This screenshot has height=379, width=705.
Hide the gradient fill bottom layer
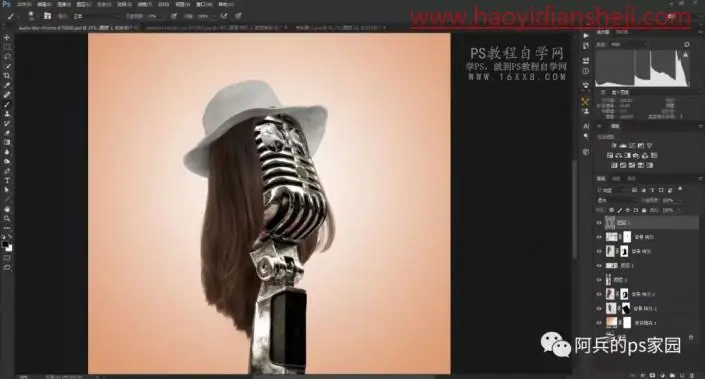pos(599,322)
